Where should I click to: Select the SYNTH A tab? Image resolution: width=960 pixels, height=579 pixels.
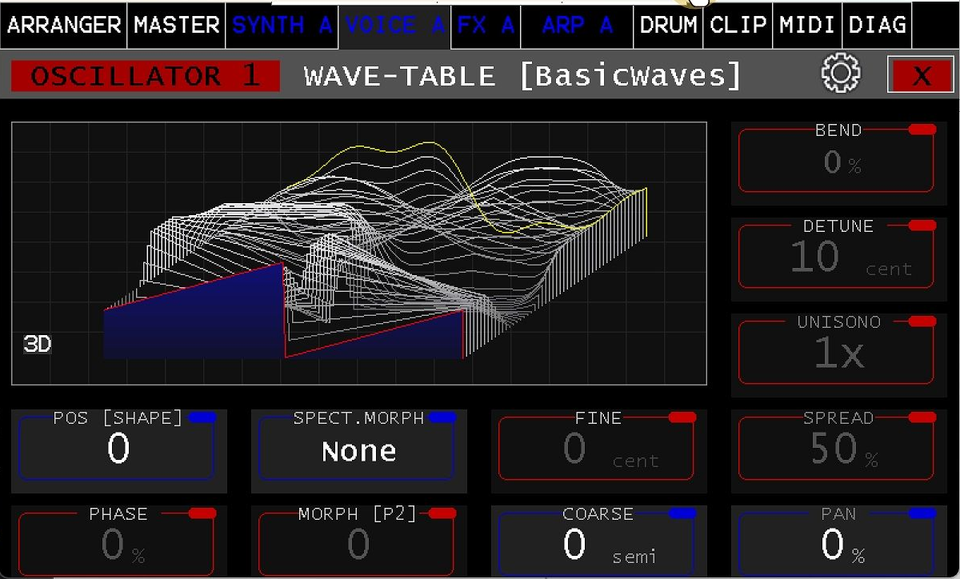(x=282, y=25)
